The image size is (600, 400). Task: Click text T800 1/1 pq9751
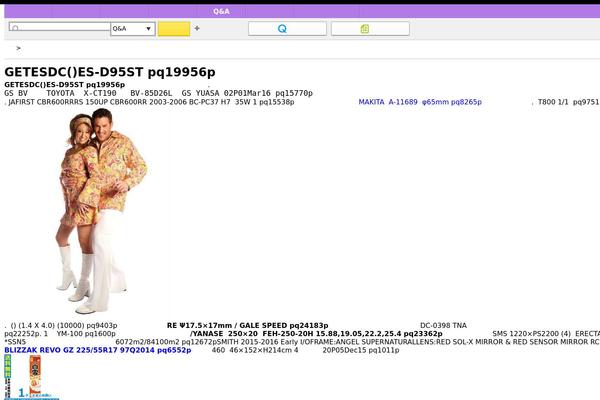coord(568,102)
